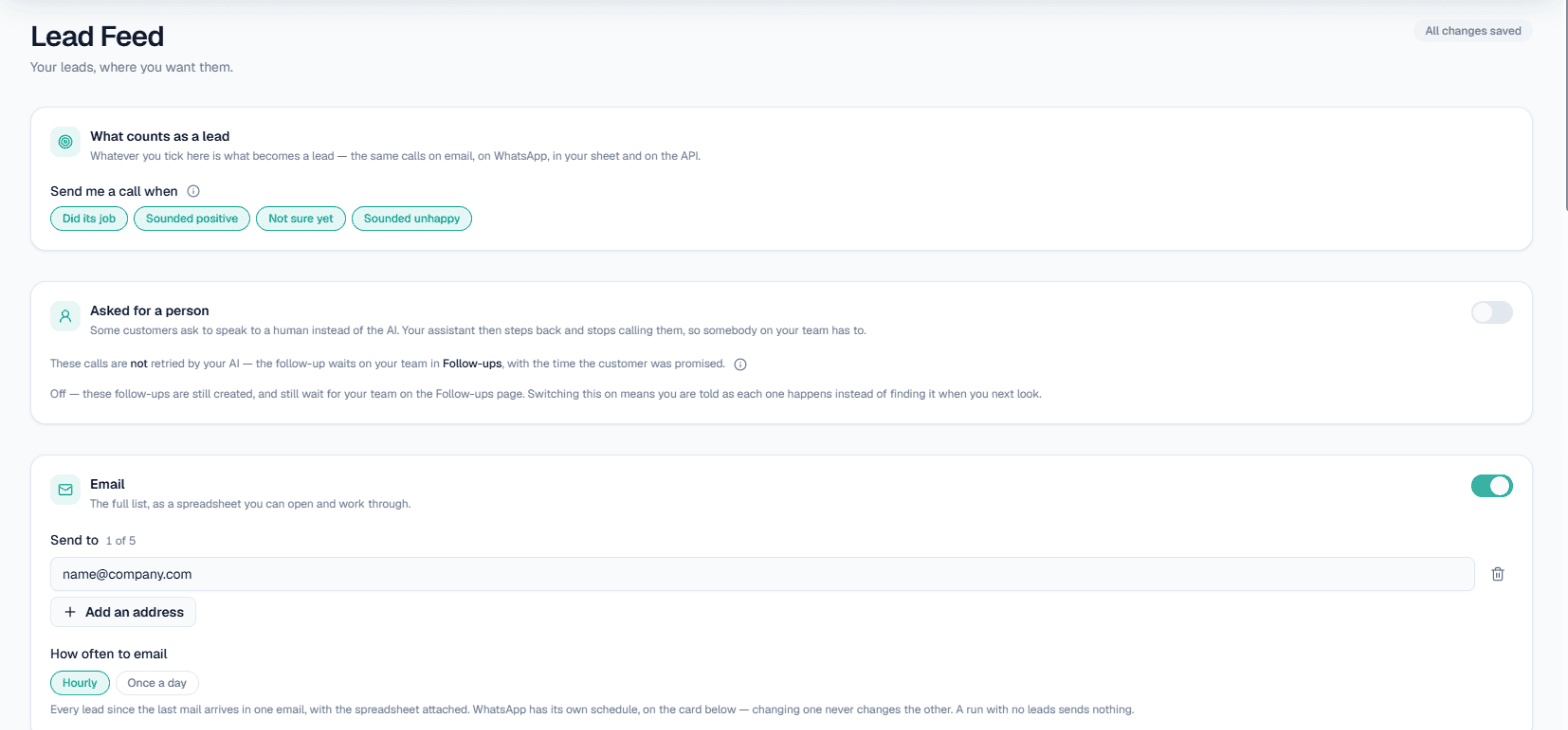Enable the Asked for a person switch
Screen dimensions: 1568x730
1491,313
